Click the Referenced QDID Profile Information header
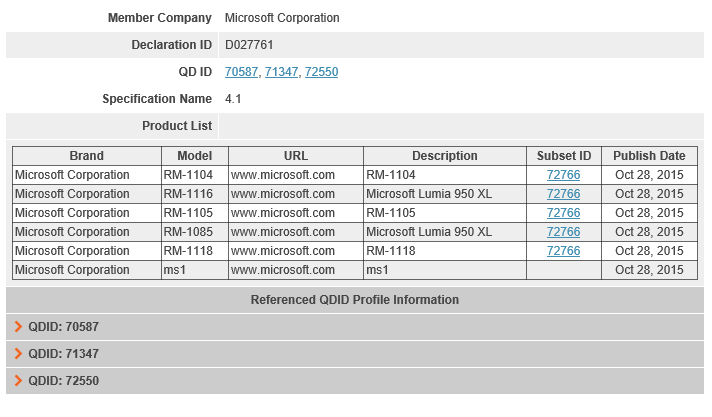Image resolution: width=712 pixels, height=417 pixels. (x=355, y=300)
